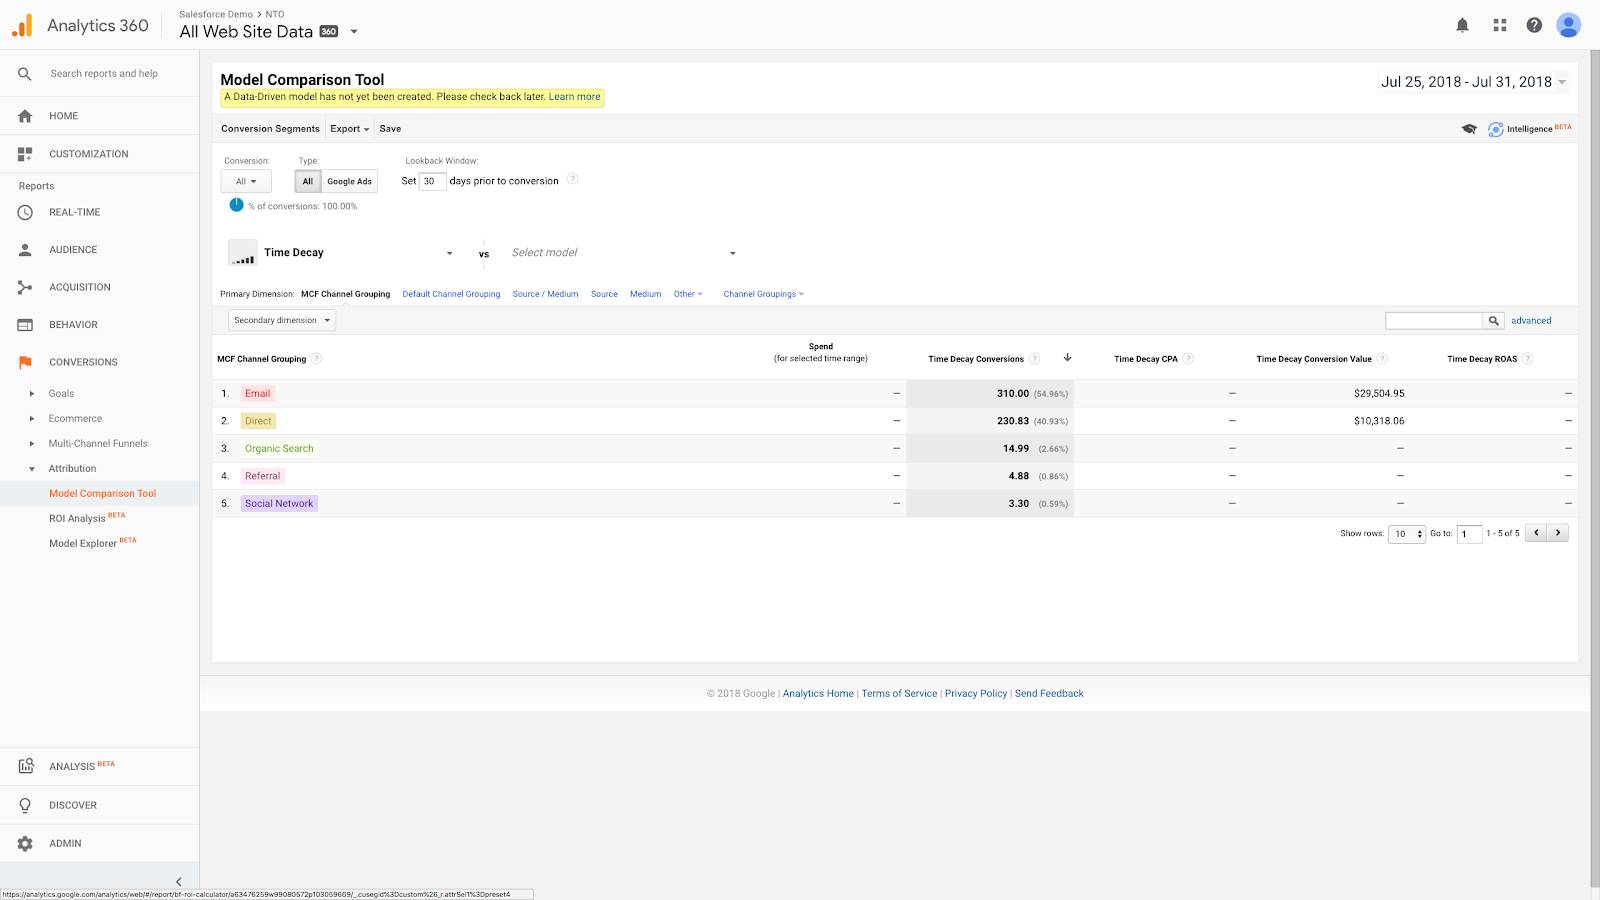
Task: Switch primary dimension to Source
Action: [x=604, y=294]
